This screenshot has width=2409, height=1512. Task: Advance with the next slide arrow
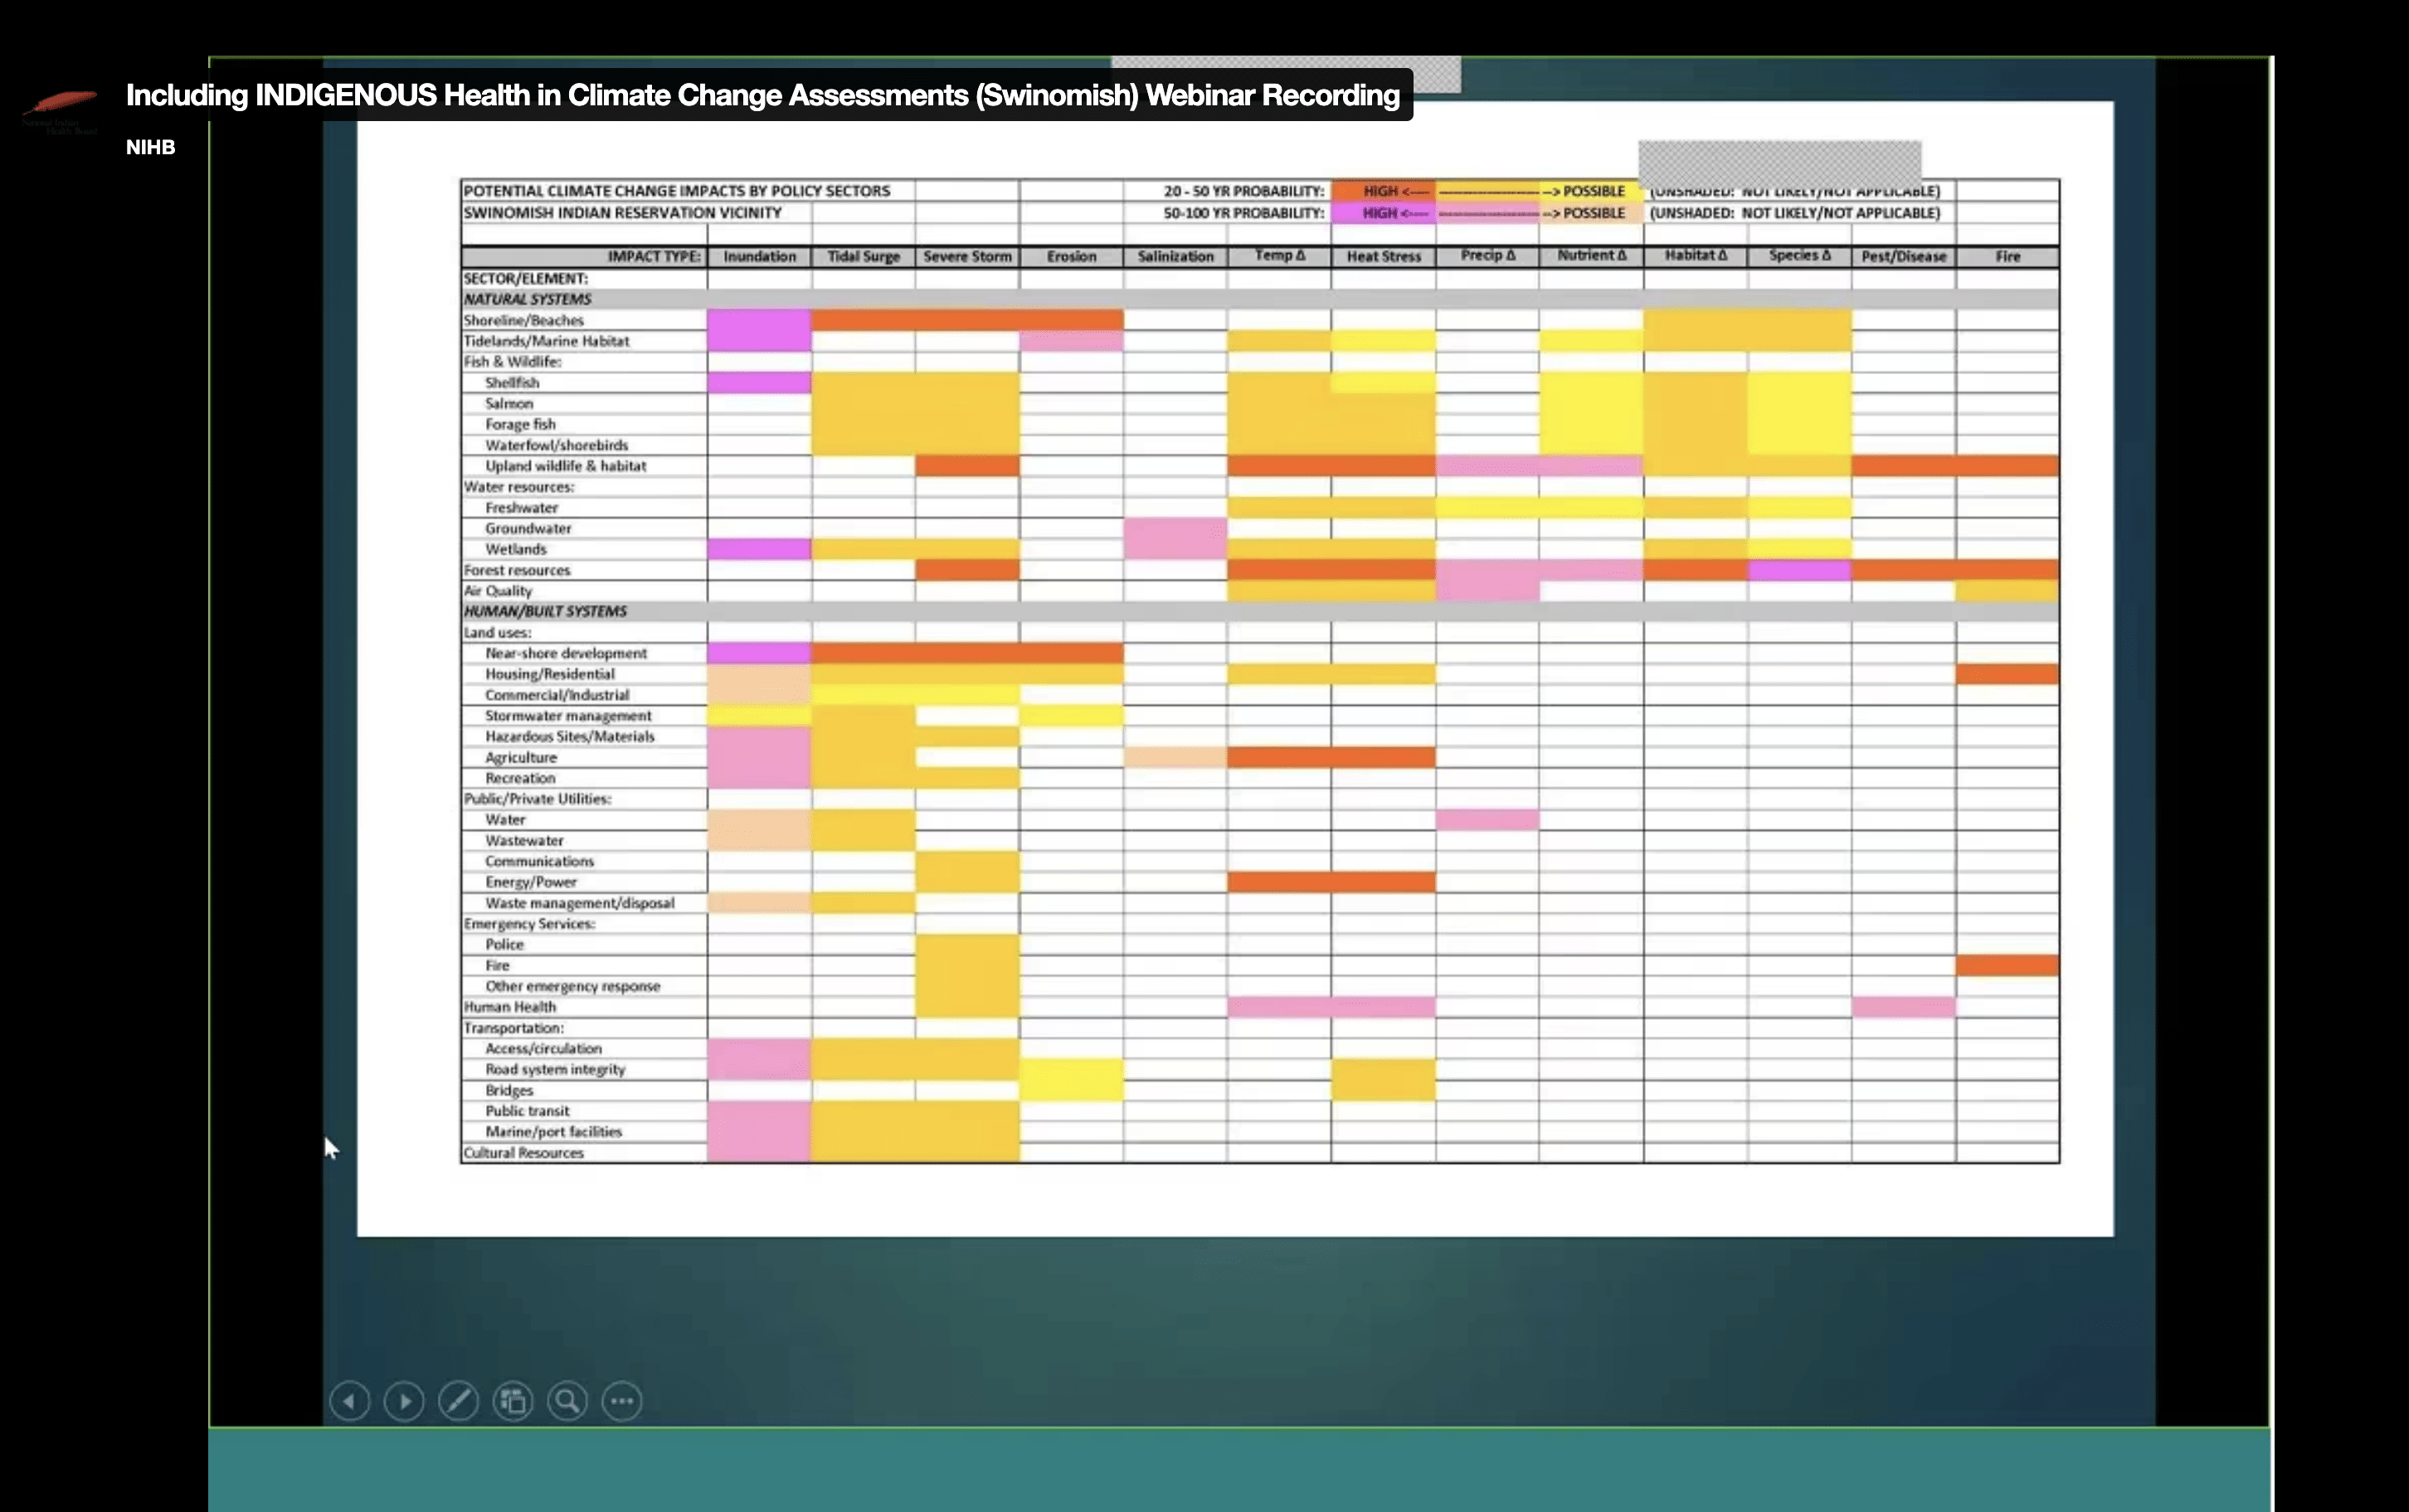click(404, 1401)
